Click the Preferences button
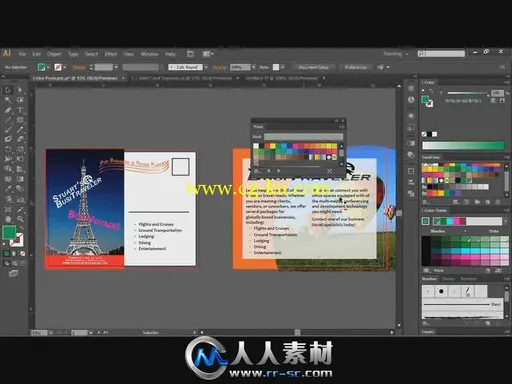Screen dimensions: 512x384 355,67
